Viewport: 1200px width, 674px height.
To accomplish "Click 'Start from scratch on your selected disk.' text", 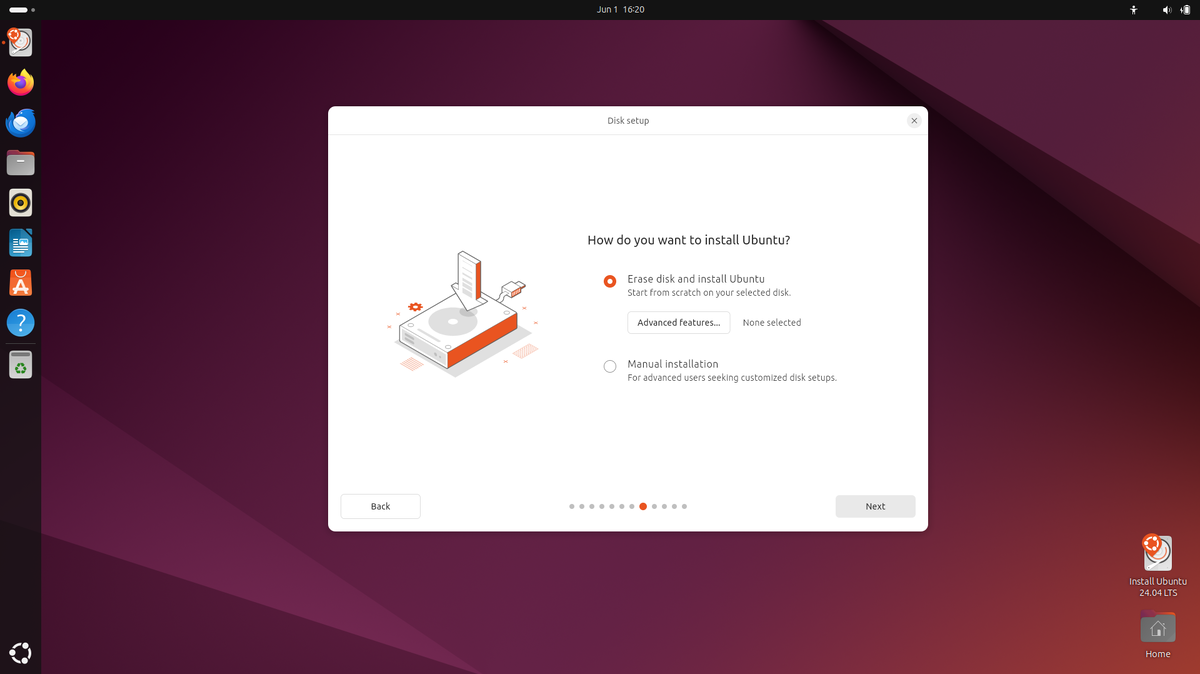I will (709, 293).
